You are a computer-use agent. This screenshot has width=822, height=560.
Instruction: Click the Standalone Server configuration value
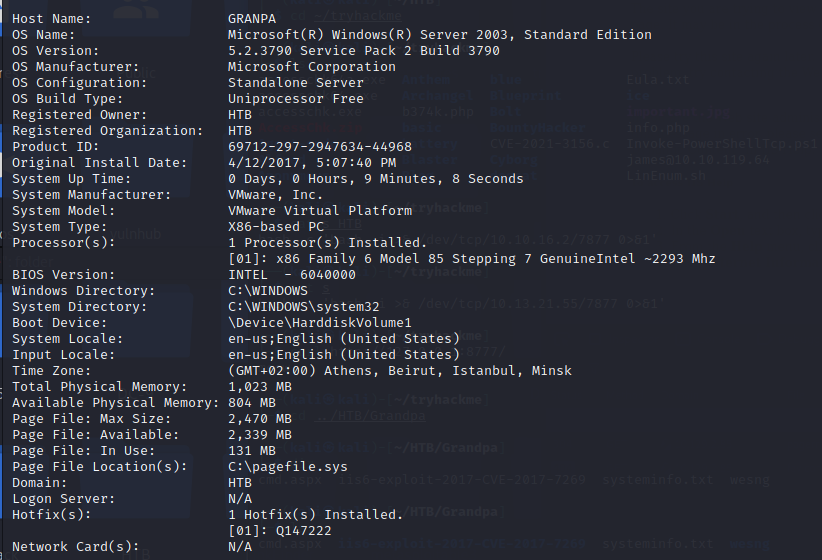click(295, 83)
